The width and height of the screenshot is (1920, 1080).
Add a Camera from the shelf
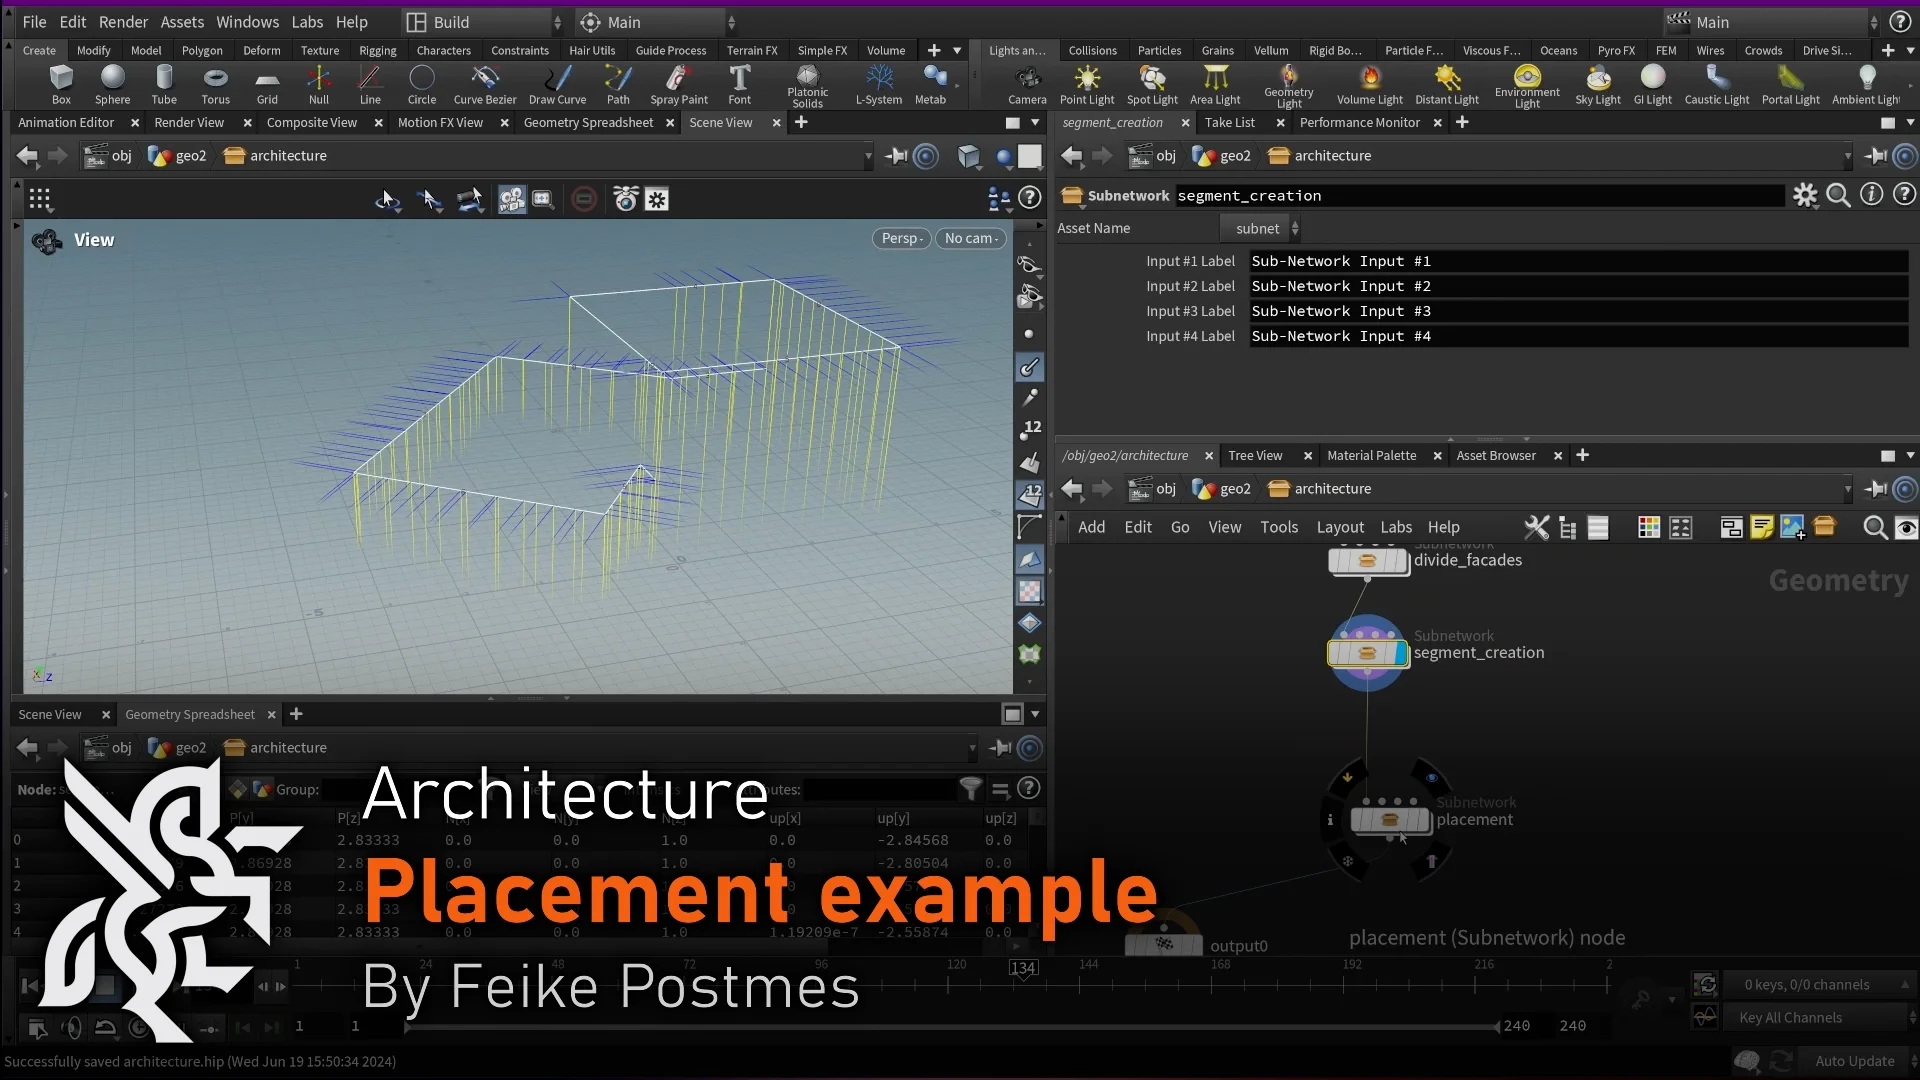click(1027, 84)
